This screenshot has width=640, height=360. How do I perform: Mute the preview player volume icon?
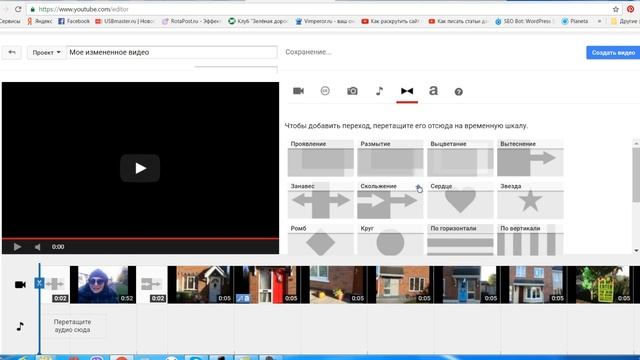click(x=38, y=247)
